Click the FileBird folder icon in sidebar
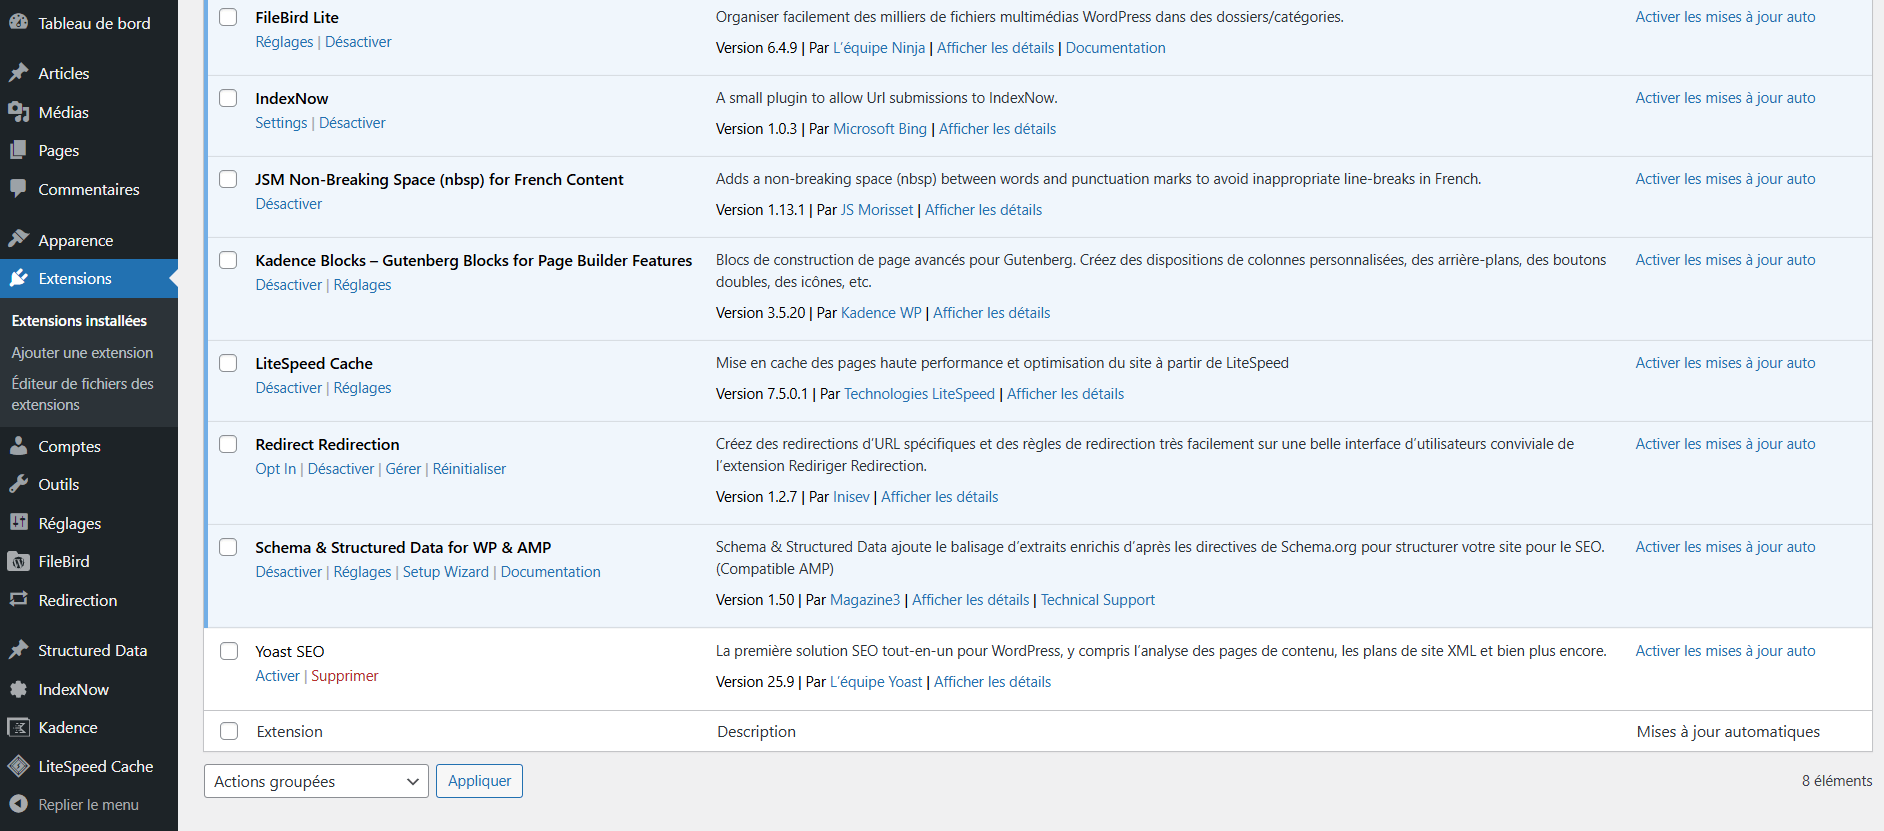This screenshot has width=1884, height=831. pos(18,562)
